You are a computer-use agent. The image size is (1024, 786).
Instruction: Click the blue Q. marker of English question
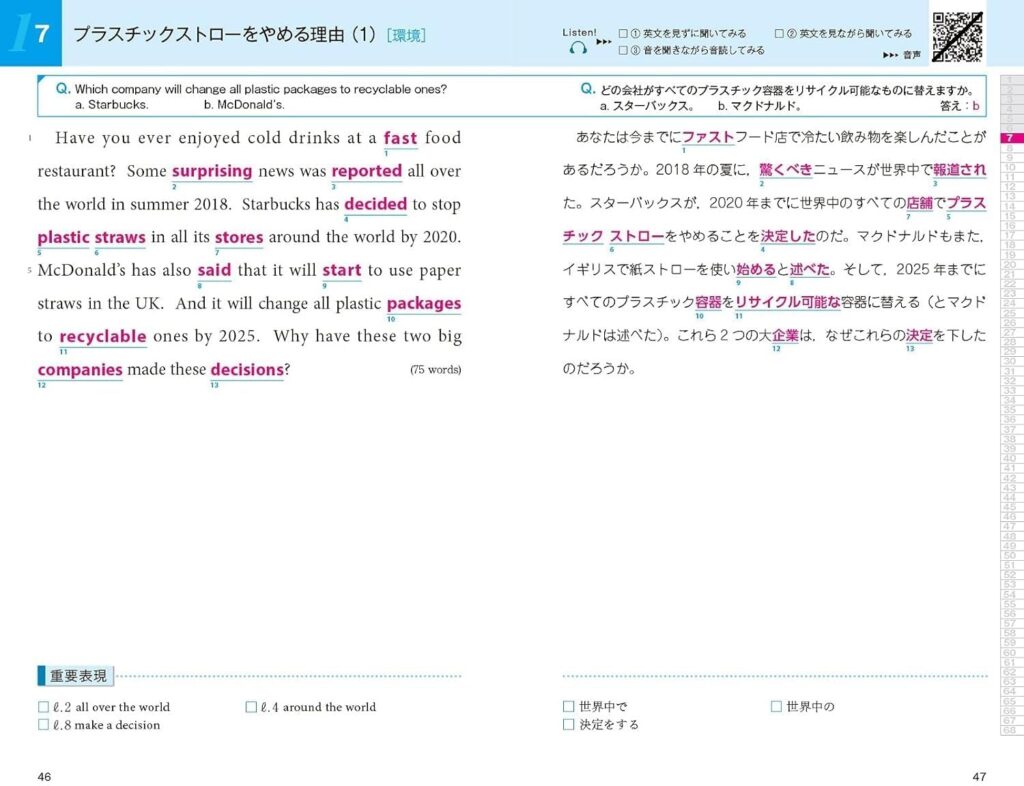pyautogui.click(x=63, y=89)
